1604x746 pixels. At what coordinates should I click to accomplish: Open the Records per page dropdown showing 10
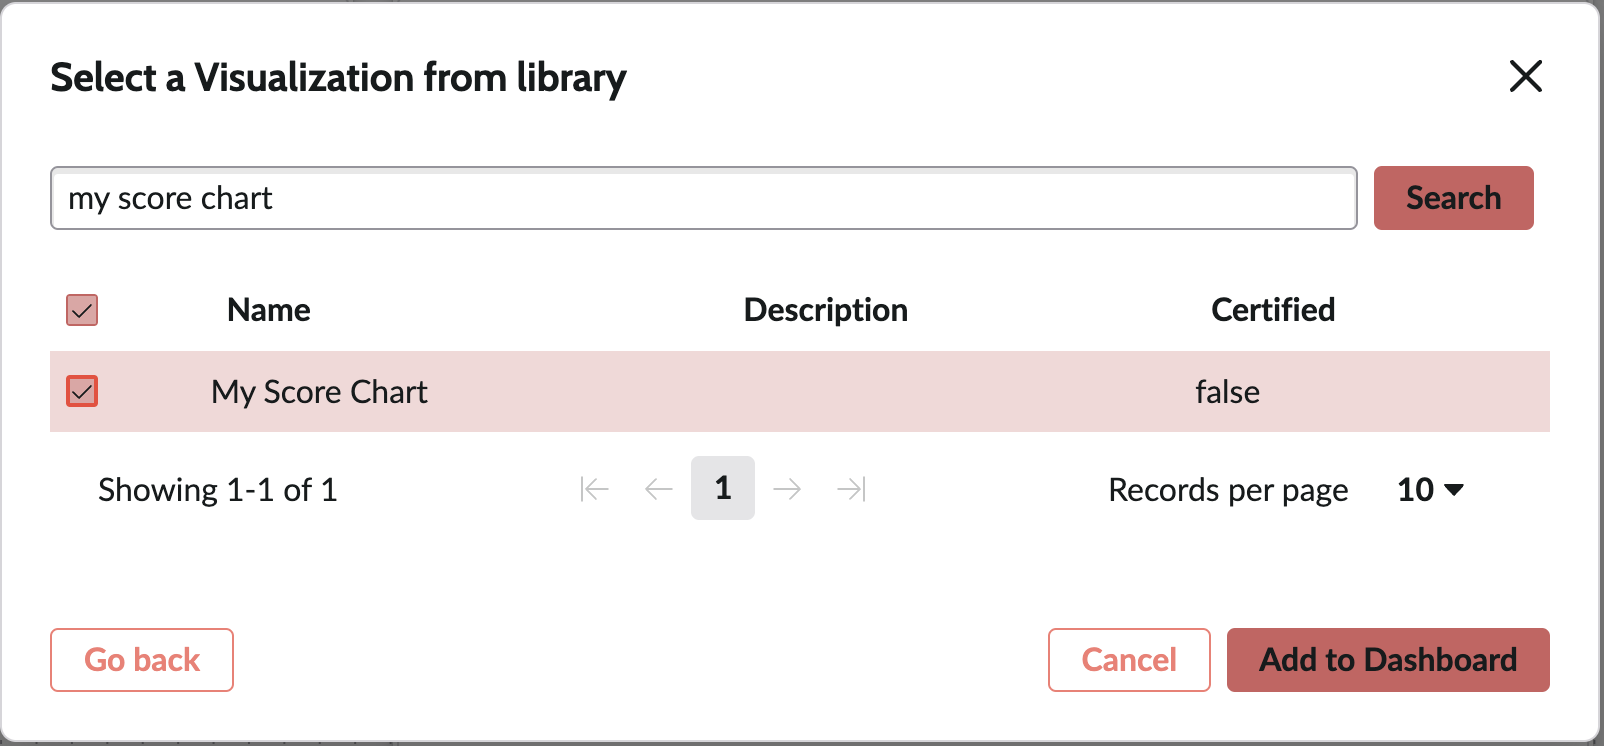click(1428, 490)
